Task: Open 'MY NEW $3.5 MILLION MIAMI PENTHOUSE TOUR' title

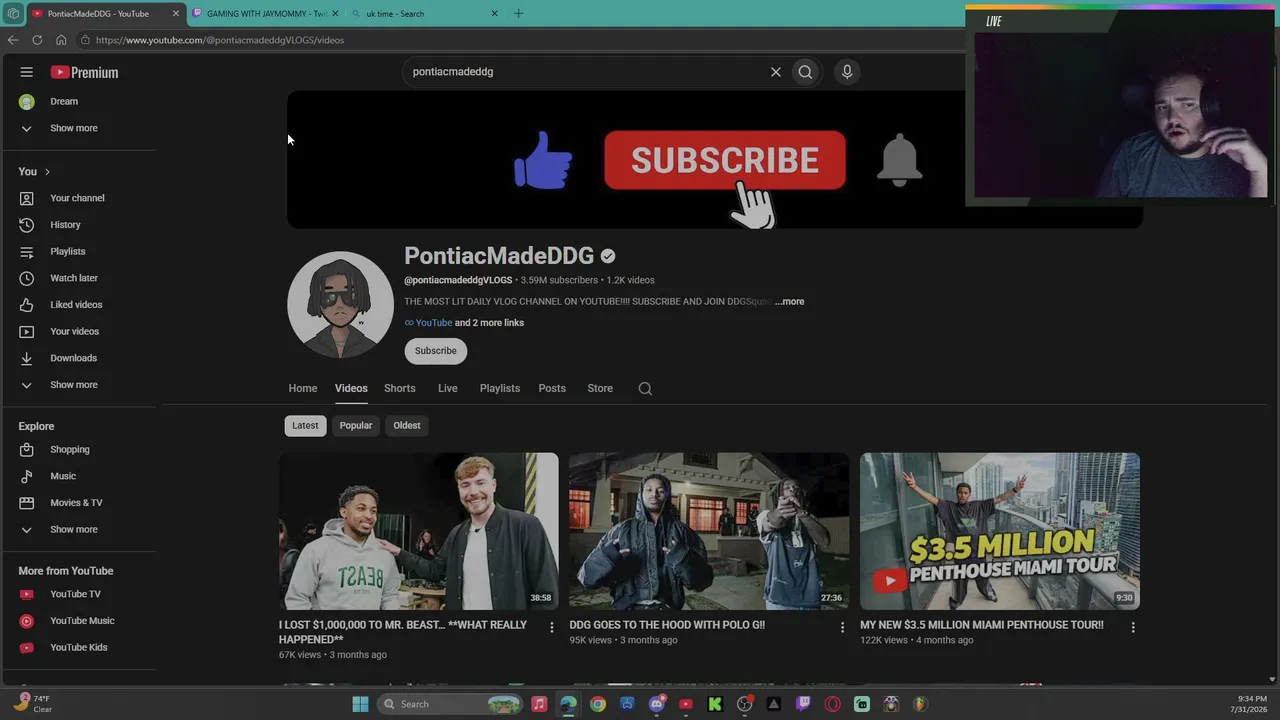Action: click(x=982, y=625)
